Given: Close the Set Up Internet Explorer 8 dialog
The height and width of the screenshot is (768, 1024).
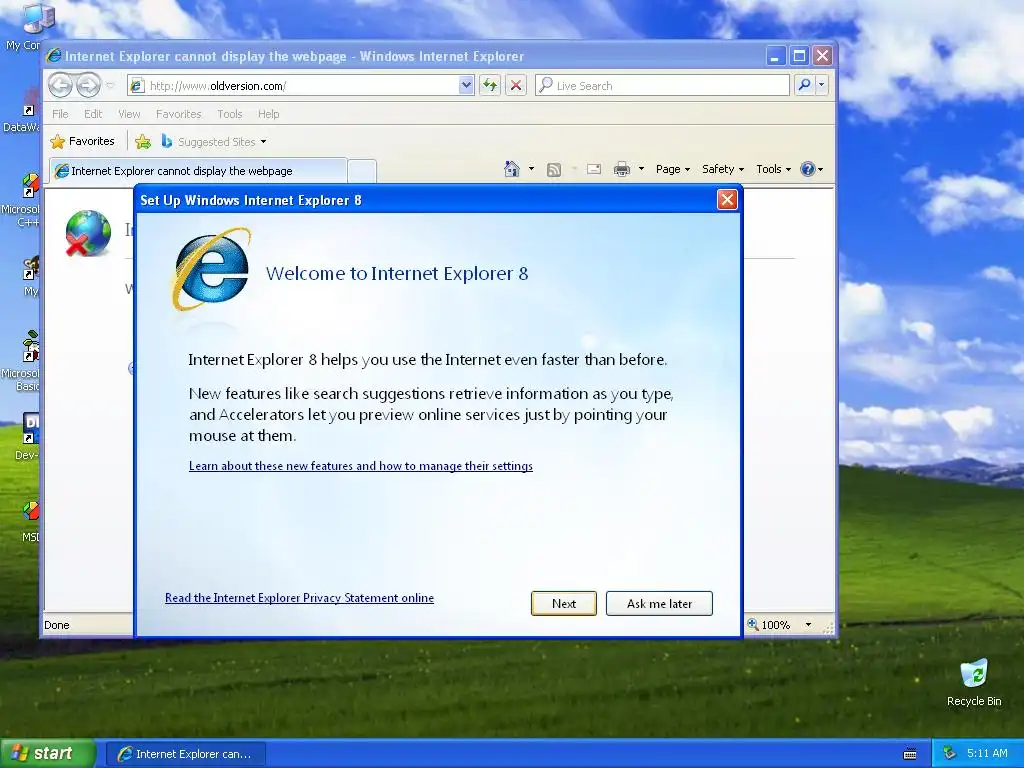Looking at the screenshot, I should [727, 200].
